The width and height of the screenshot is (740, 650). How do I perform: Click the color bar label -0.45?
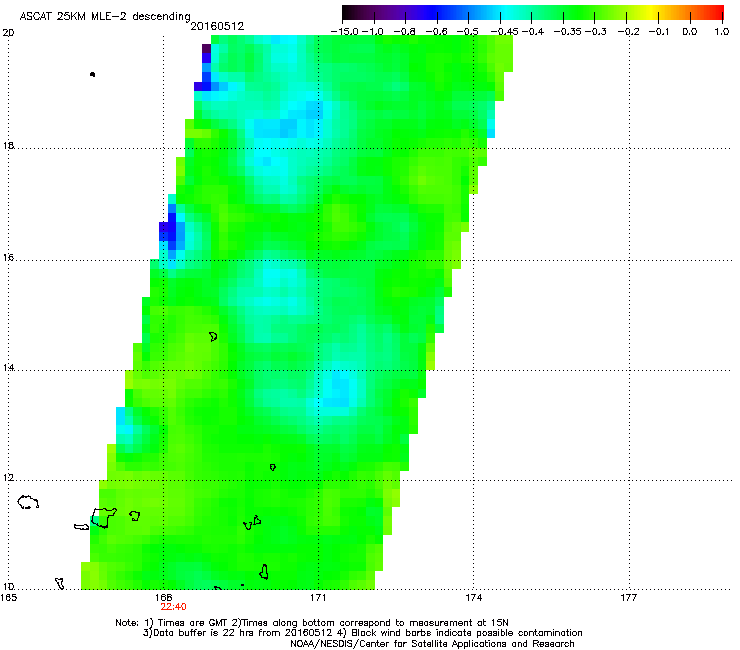coord(505,32)
